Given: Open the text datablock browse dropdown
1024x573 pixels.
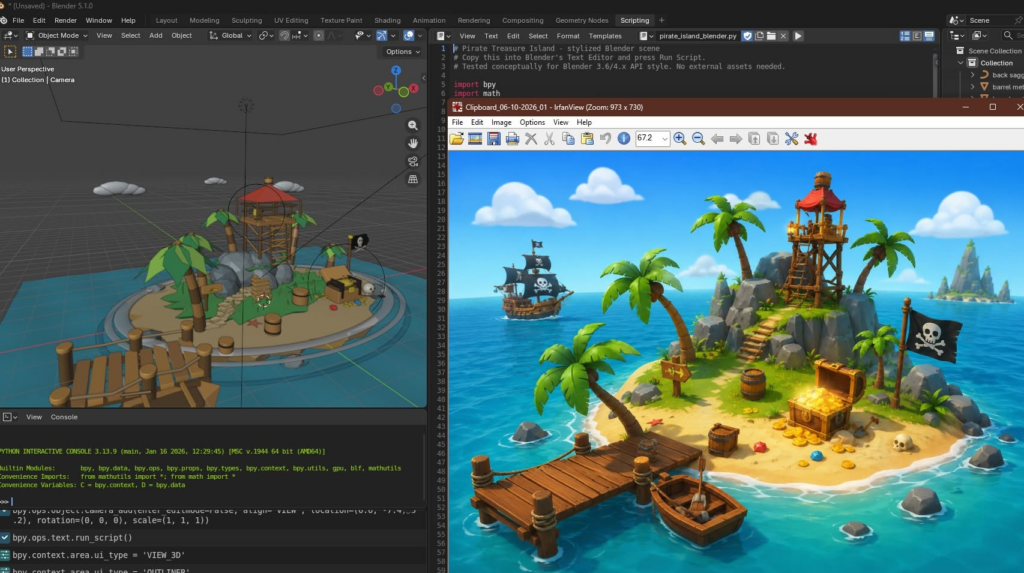Looking at the screenshot, I should [x=647, y=36].
